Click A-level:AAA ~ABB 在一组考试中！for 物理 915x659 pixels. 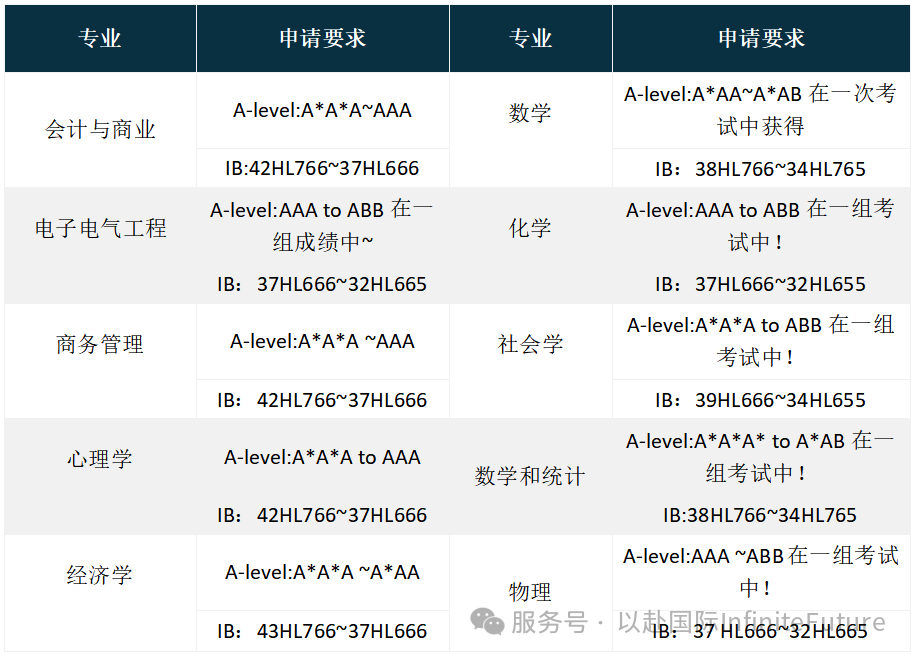[761, 572]
